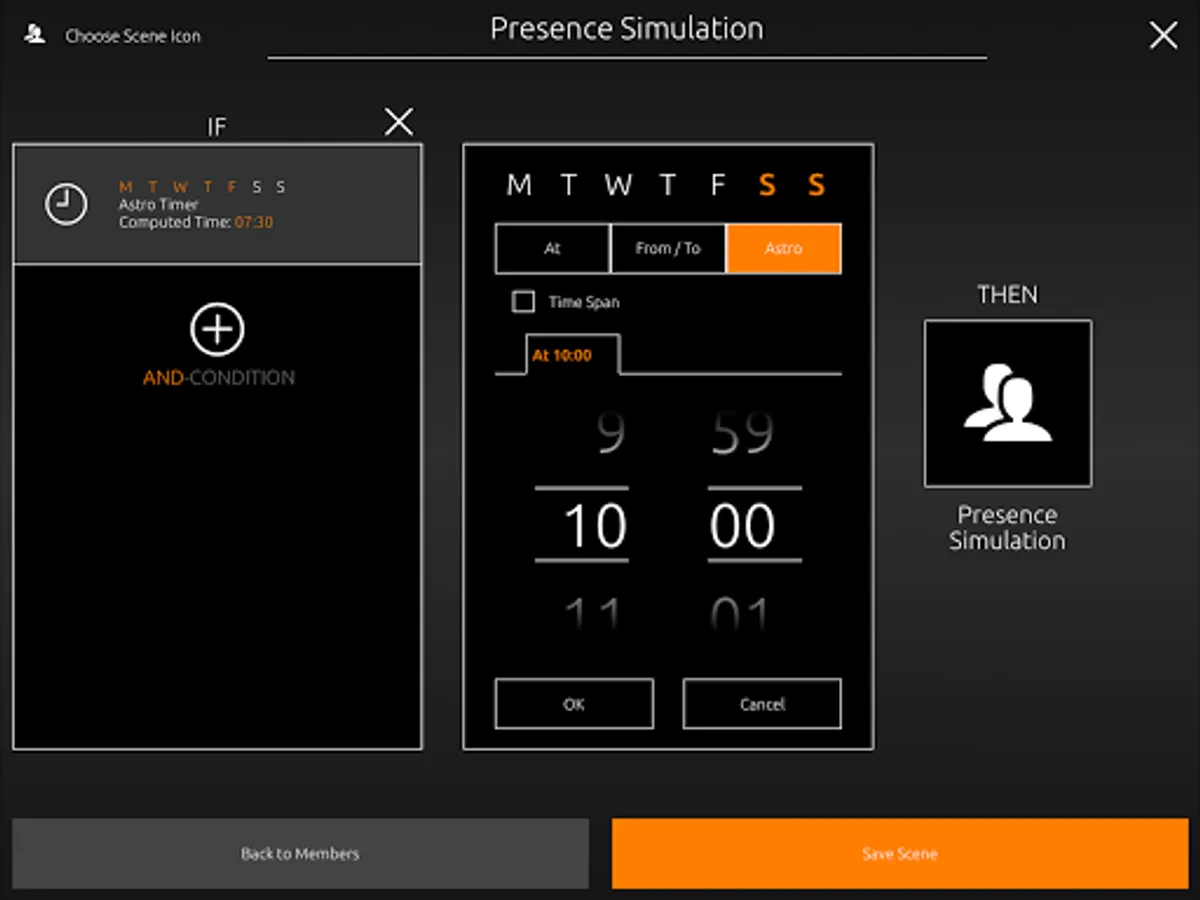Open the Choose Scene Icon label
This screenshot has width=1200, height=900.
click(133, 36)
